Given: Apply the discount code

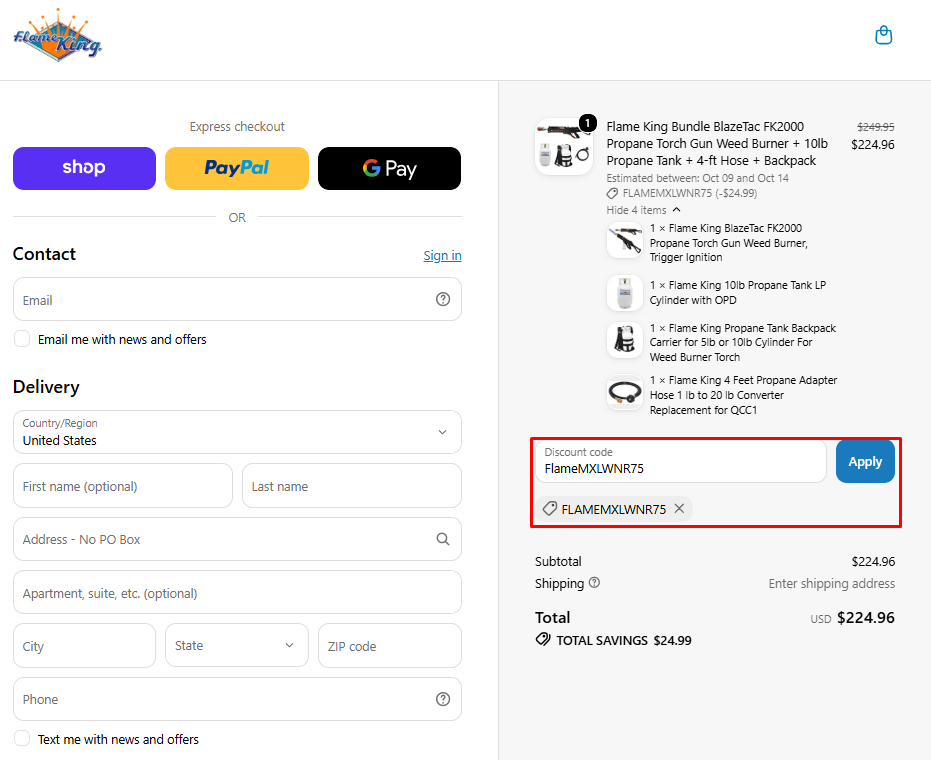Looking at the screenshot, I should (865, 461).
